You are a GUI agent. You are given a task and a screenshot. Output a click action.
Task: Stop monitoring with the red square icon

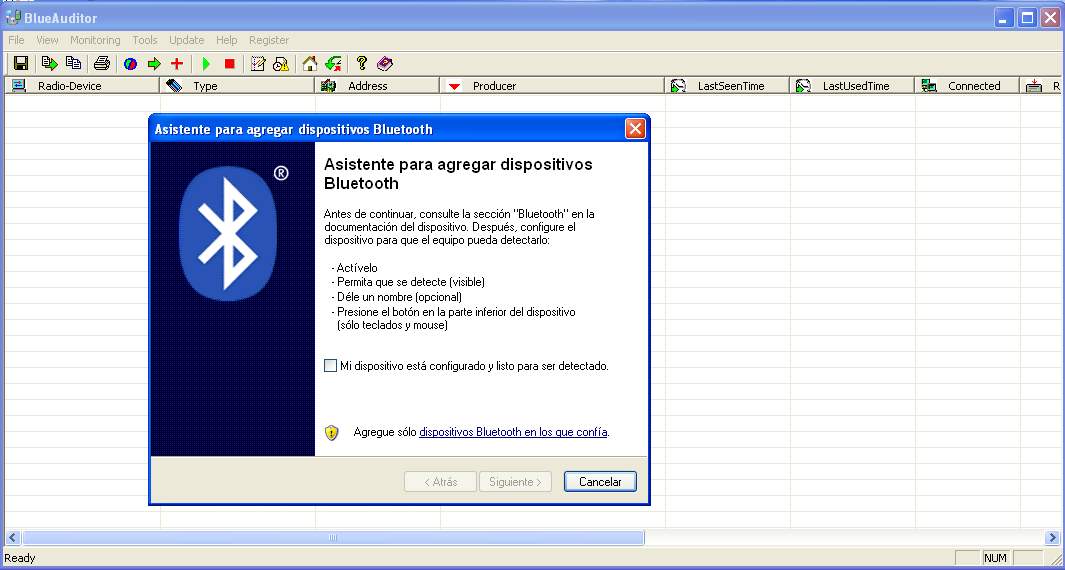coord(230,64)
